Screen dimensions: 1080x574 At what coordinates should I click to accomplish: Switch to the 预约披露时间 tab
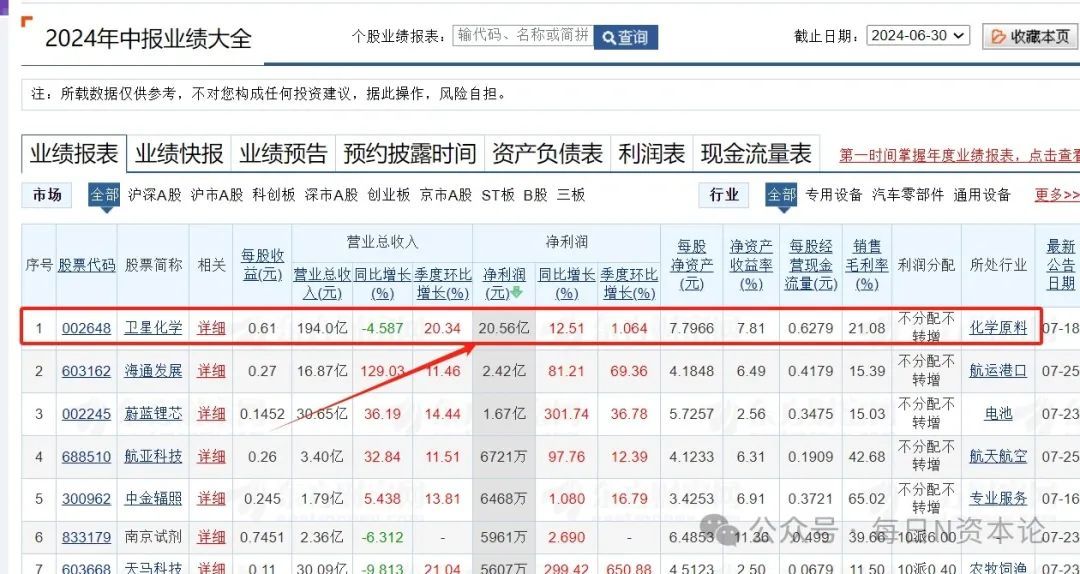coord(410,153)
